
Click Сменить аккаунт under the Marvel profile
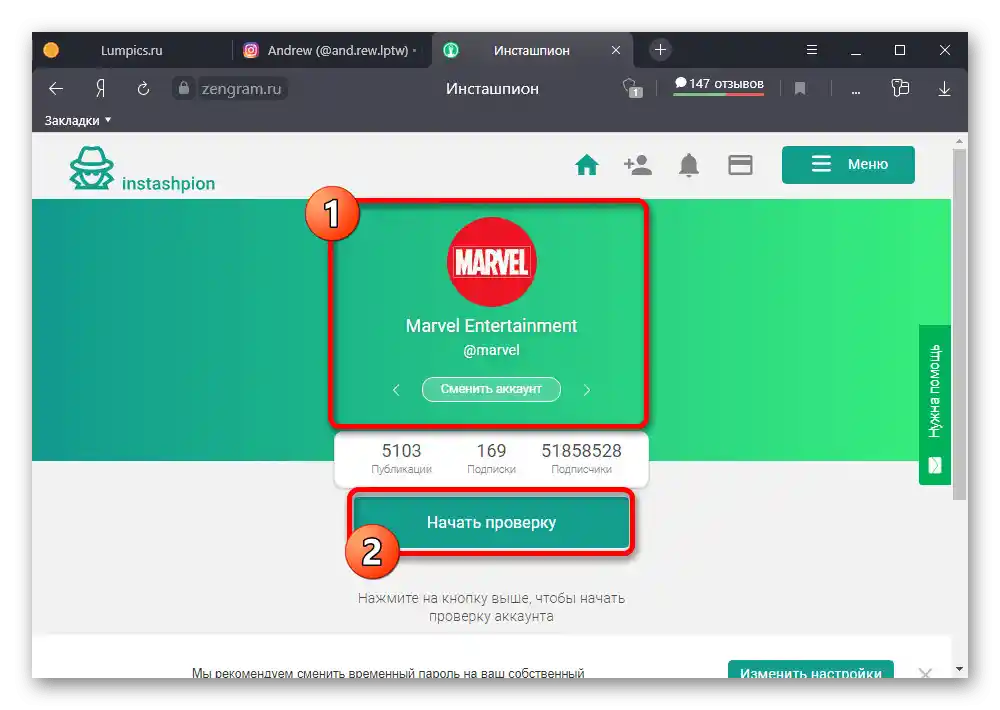tap(491, 389)
